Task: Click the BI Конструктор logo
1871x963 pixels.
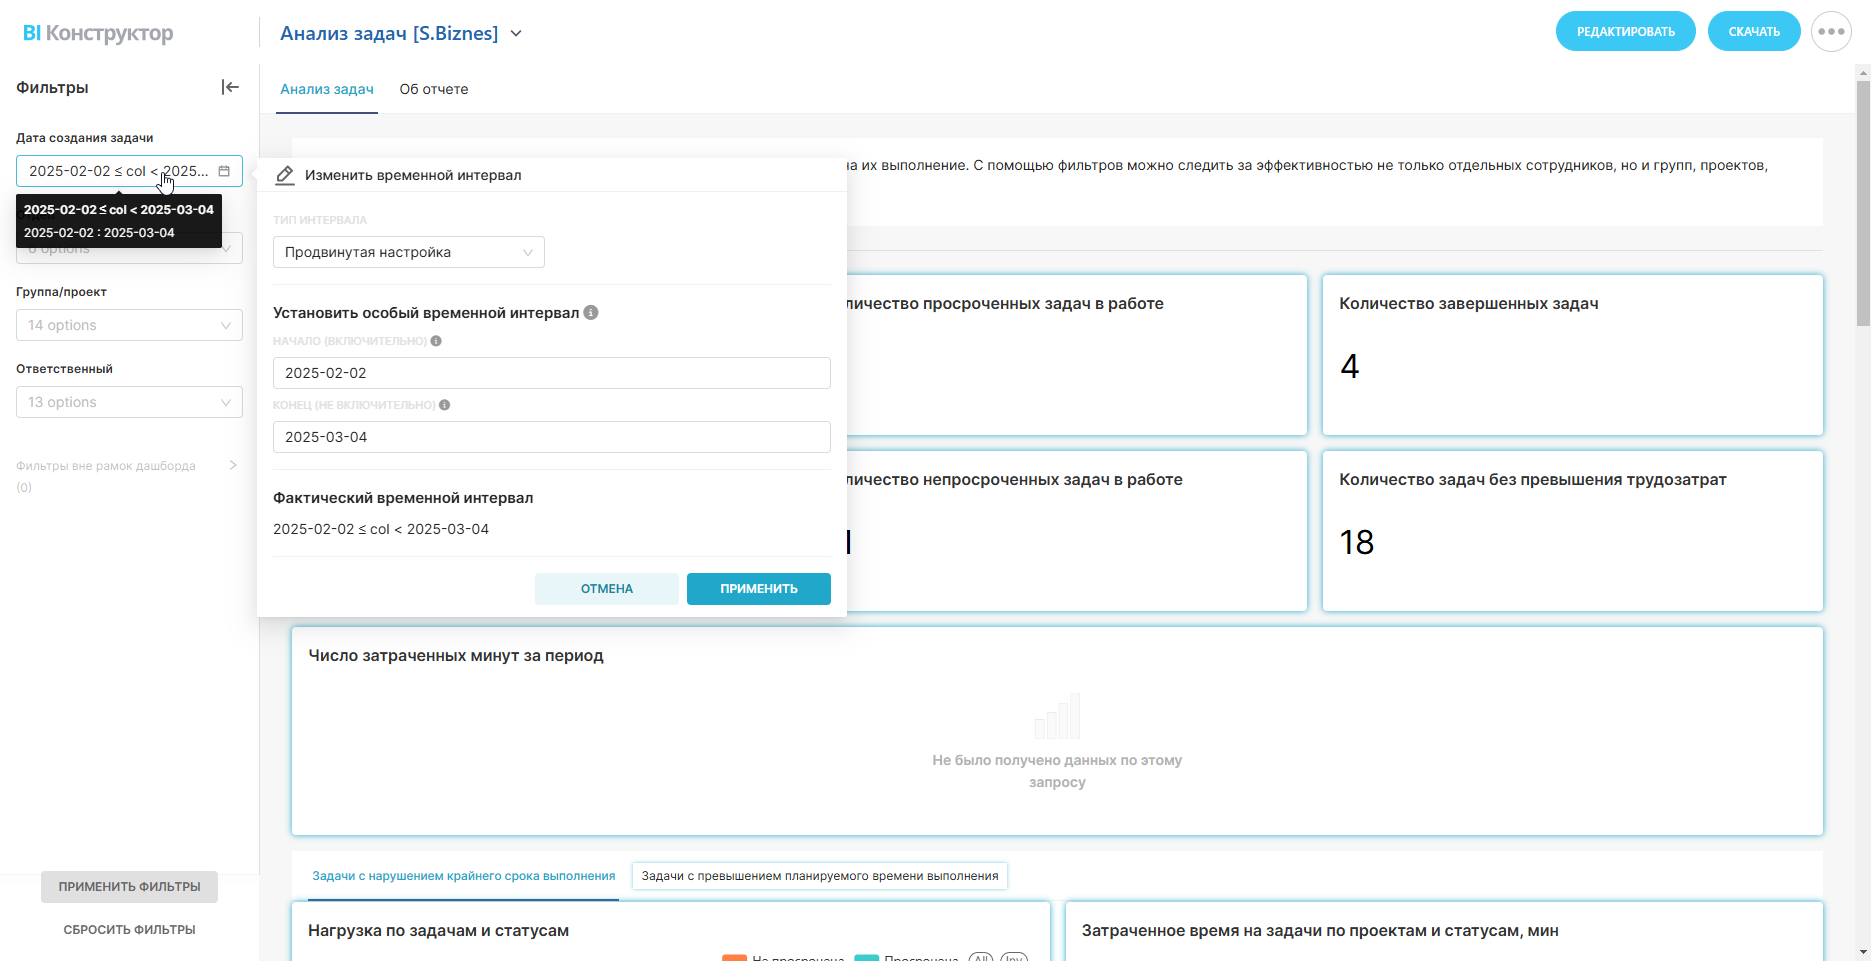Action: coord(98,33)
